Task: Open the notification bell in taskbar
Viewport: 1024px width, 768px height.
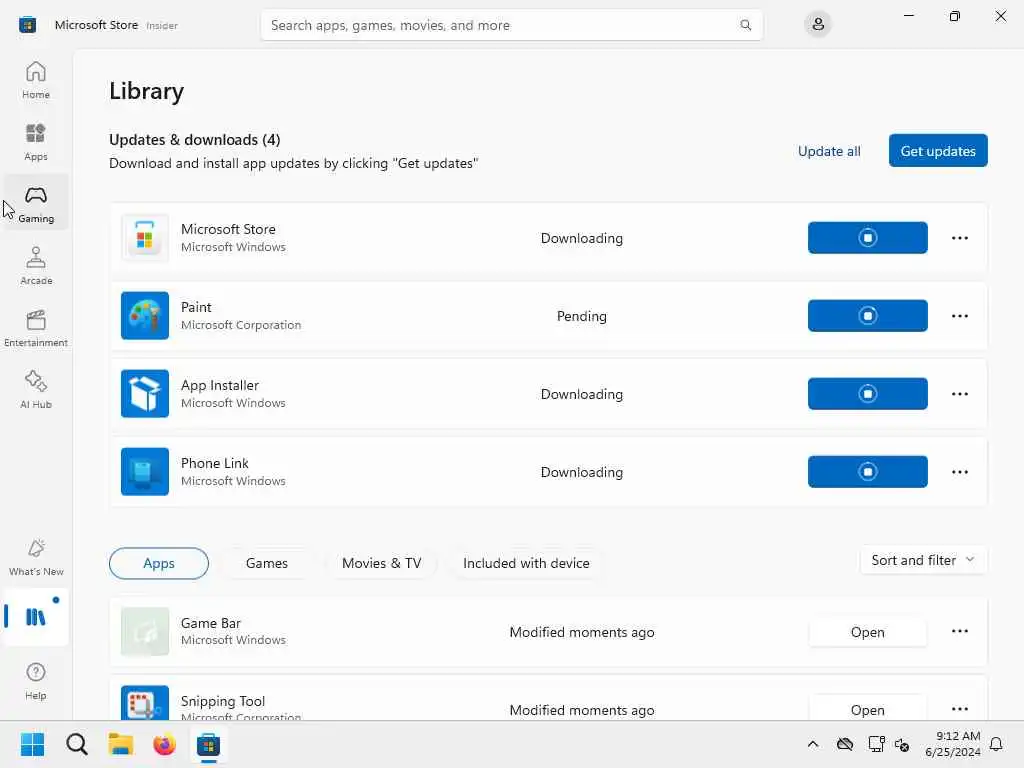Action: (996, 744)
